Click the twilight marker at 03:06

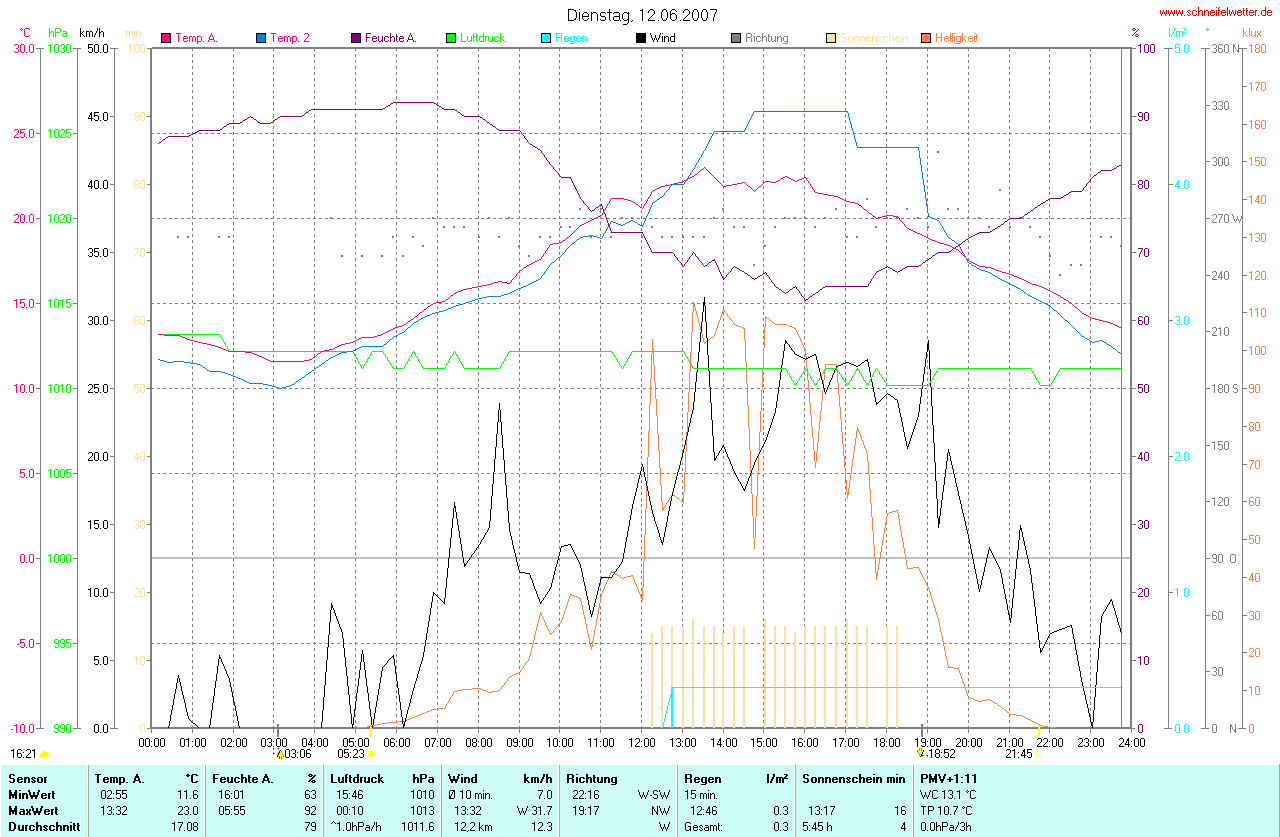[x=280, y=753]
